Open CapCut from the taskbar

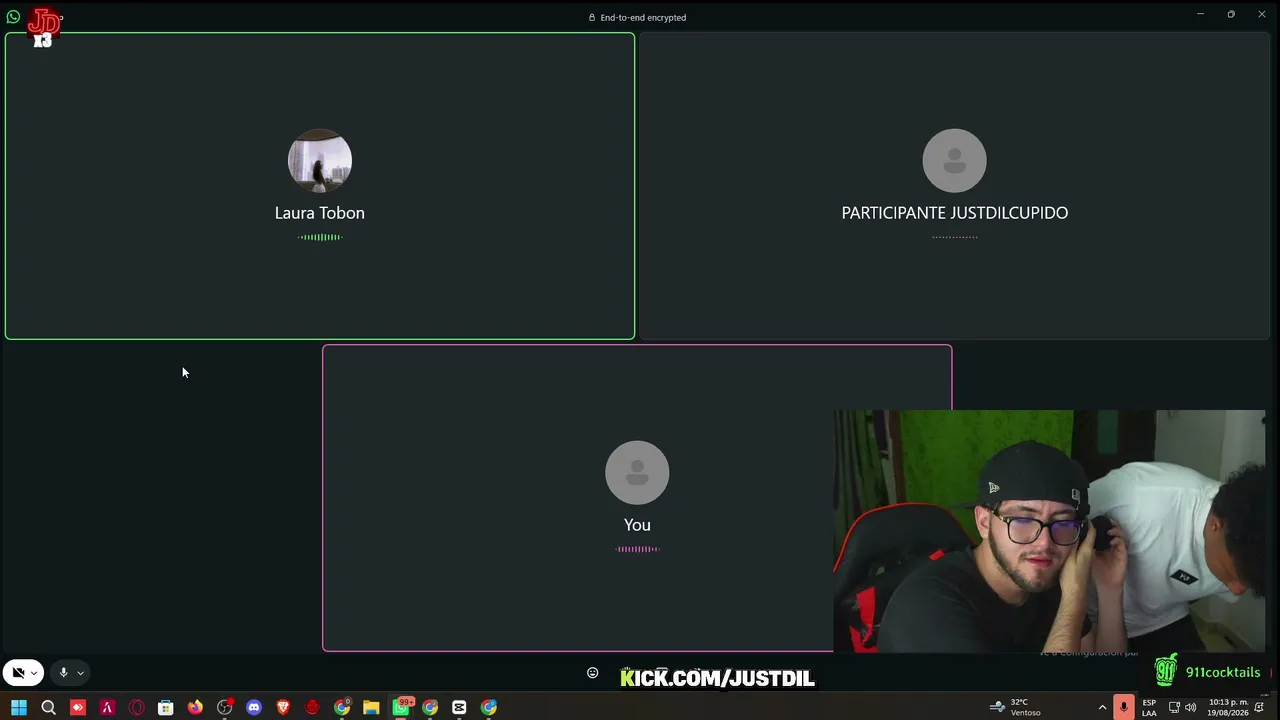pyautogui.click(x=459, y=708)
